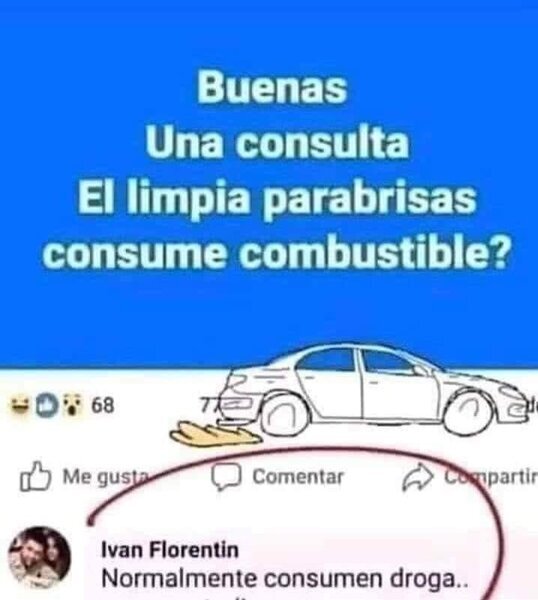Open the list of 68 reactions
Screen dimensions: 538x600
click(103, 405)
